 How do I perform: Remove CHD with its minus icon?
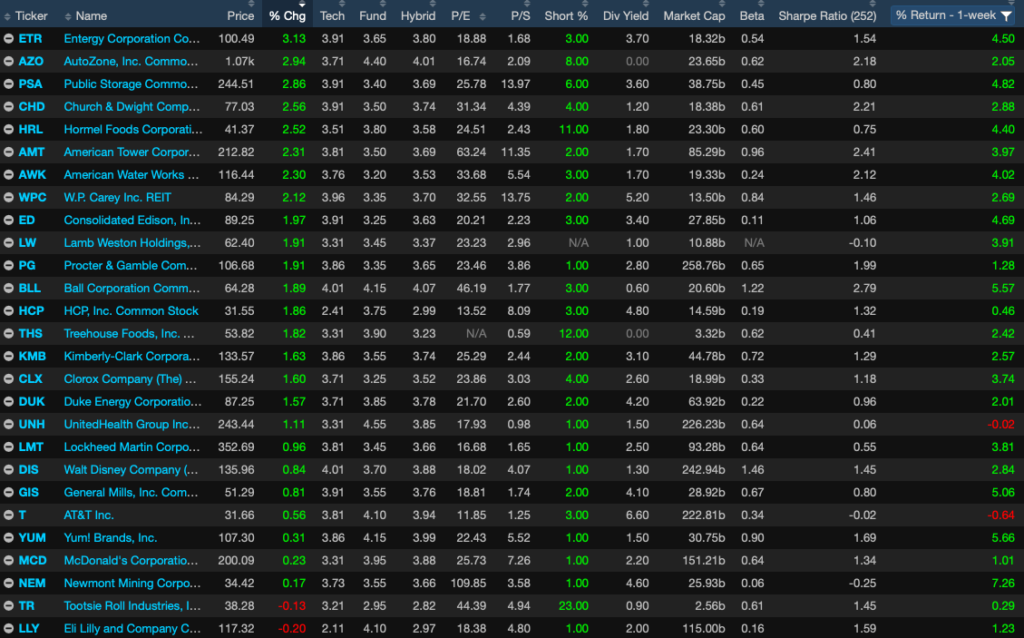click(8, 106)
